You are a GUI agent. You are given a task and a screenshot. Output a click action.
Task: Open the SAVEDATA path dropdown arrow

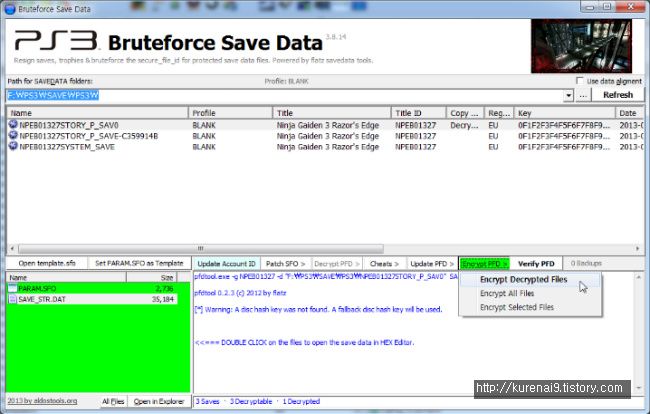pos(568,95)
